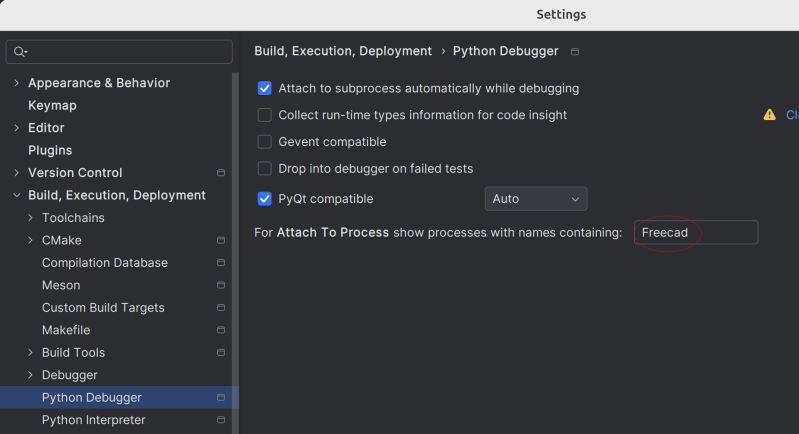Click project-level icon beside CMake
The height and width of the screenshot is (434, 799).
(221, 241)
